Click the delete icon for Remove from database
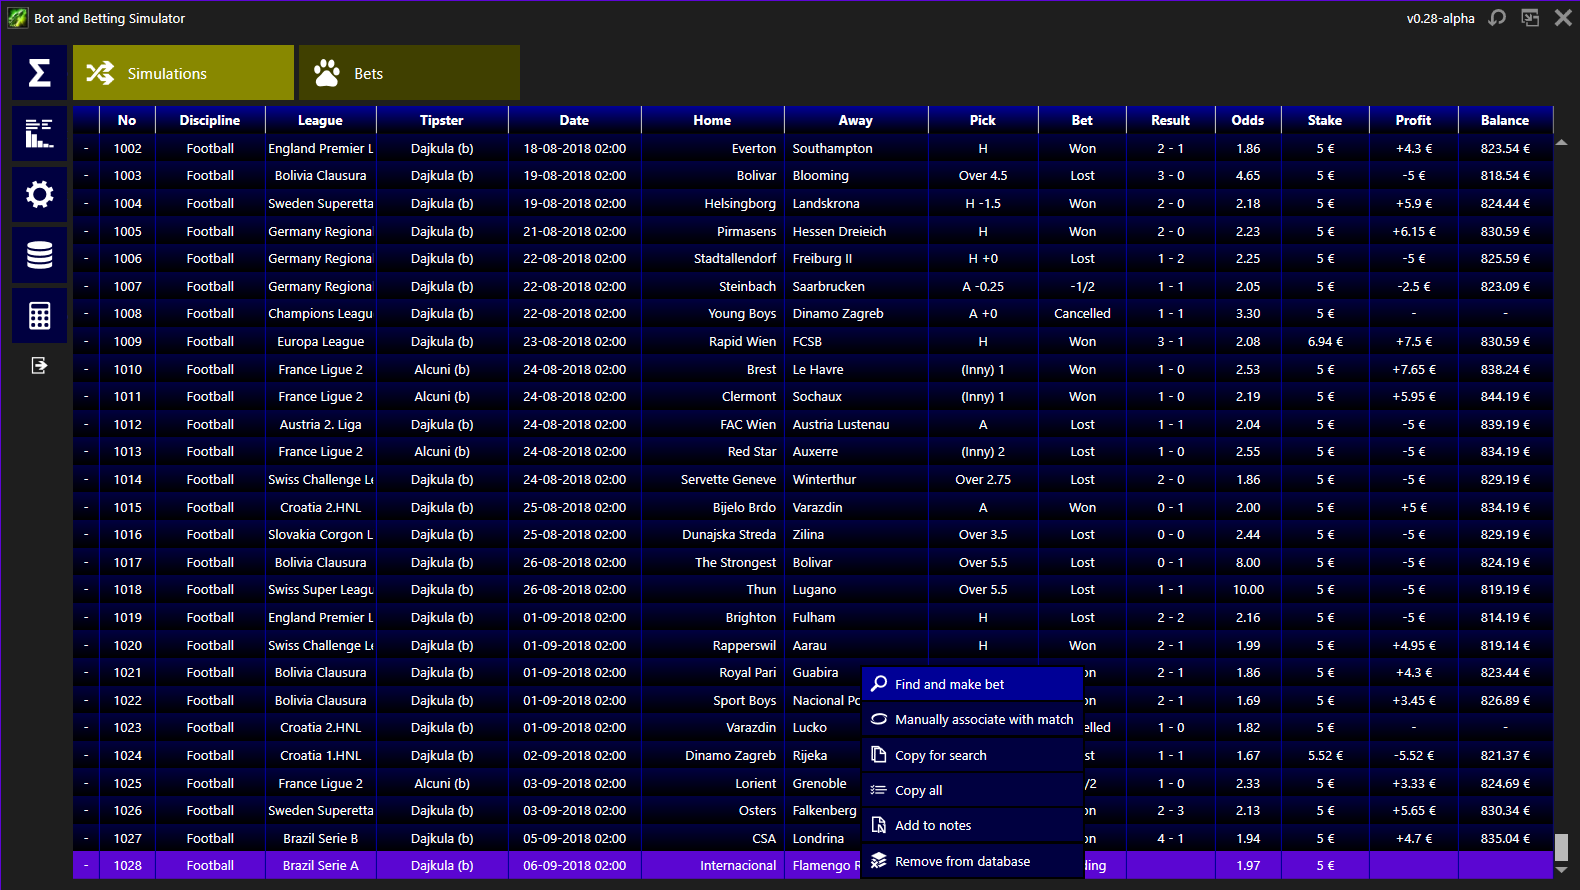The height and width of the screenshot is (890, 1580). pyautogui.click(x=879, y=861)
